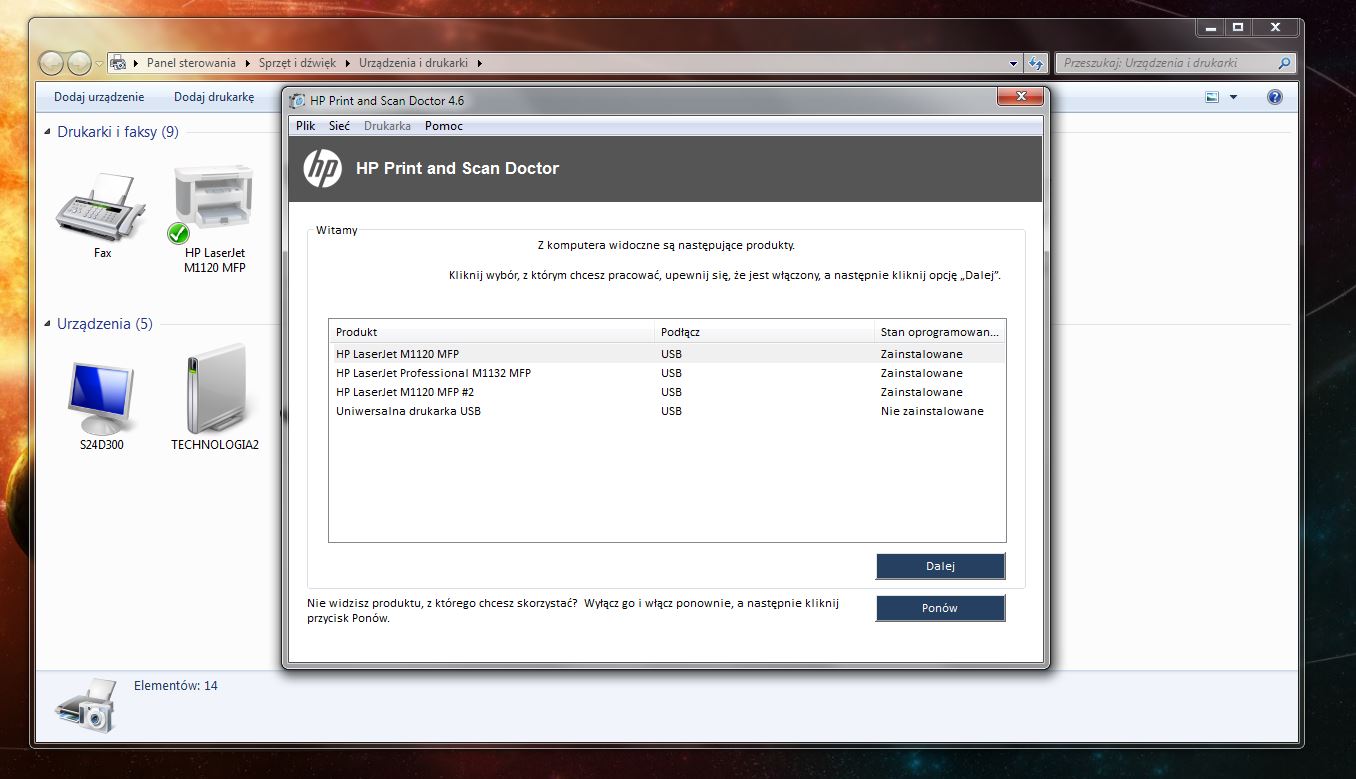This screenshot has width=1356, height=779.
Task: Select HP LaserJet M1120 MFP row in list
Action: click(x=667, y=354)
